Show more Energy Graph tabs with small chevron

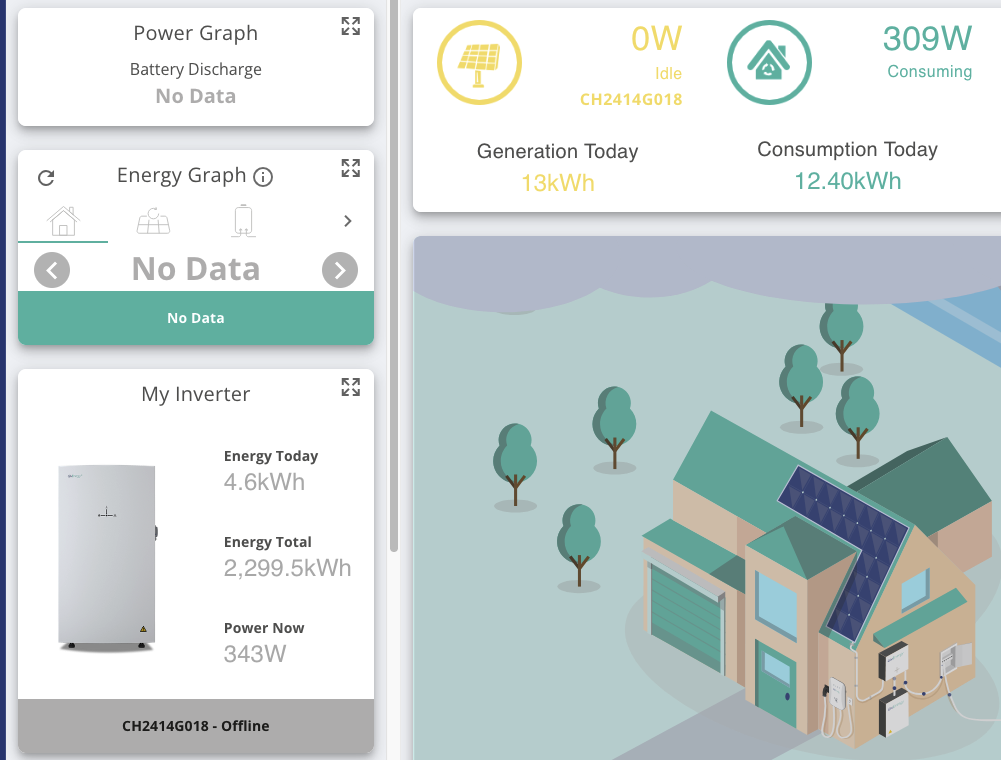click(x=347, y=221)
